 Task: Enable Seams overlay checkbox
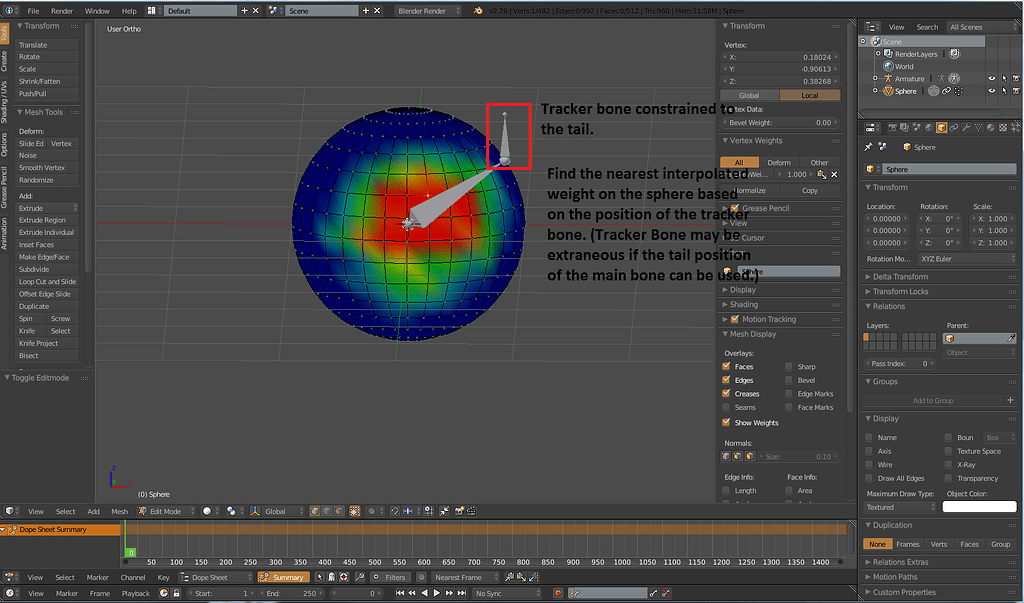coord(726,407)
